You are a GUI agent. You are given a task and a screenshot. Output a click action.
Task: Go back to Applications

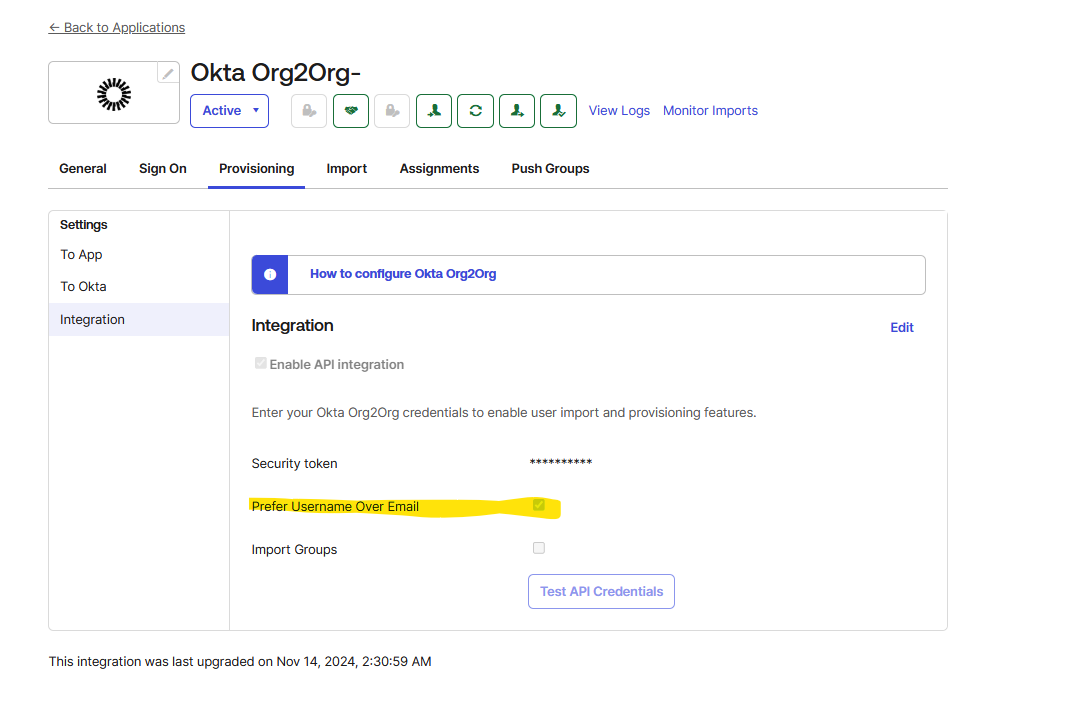tap(117, 27)
